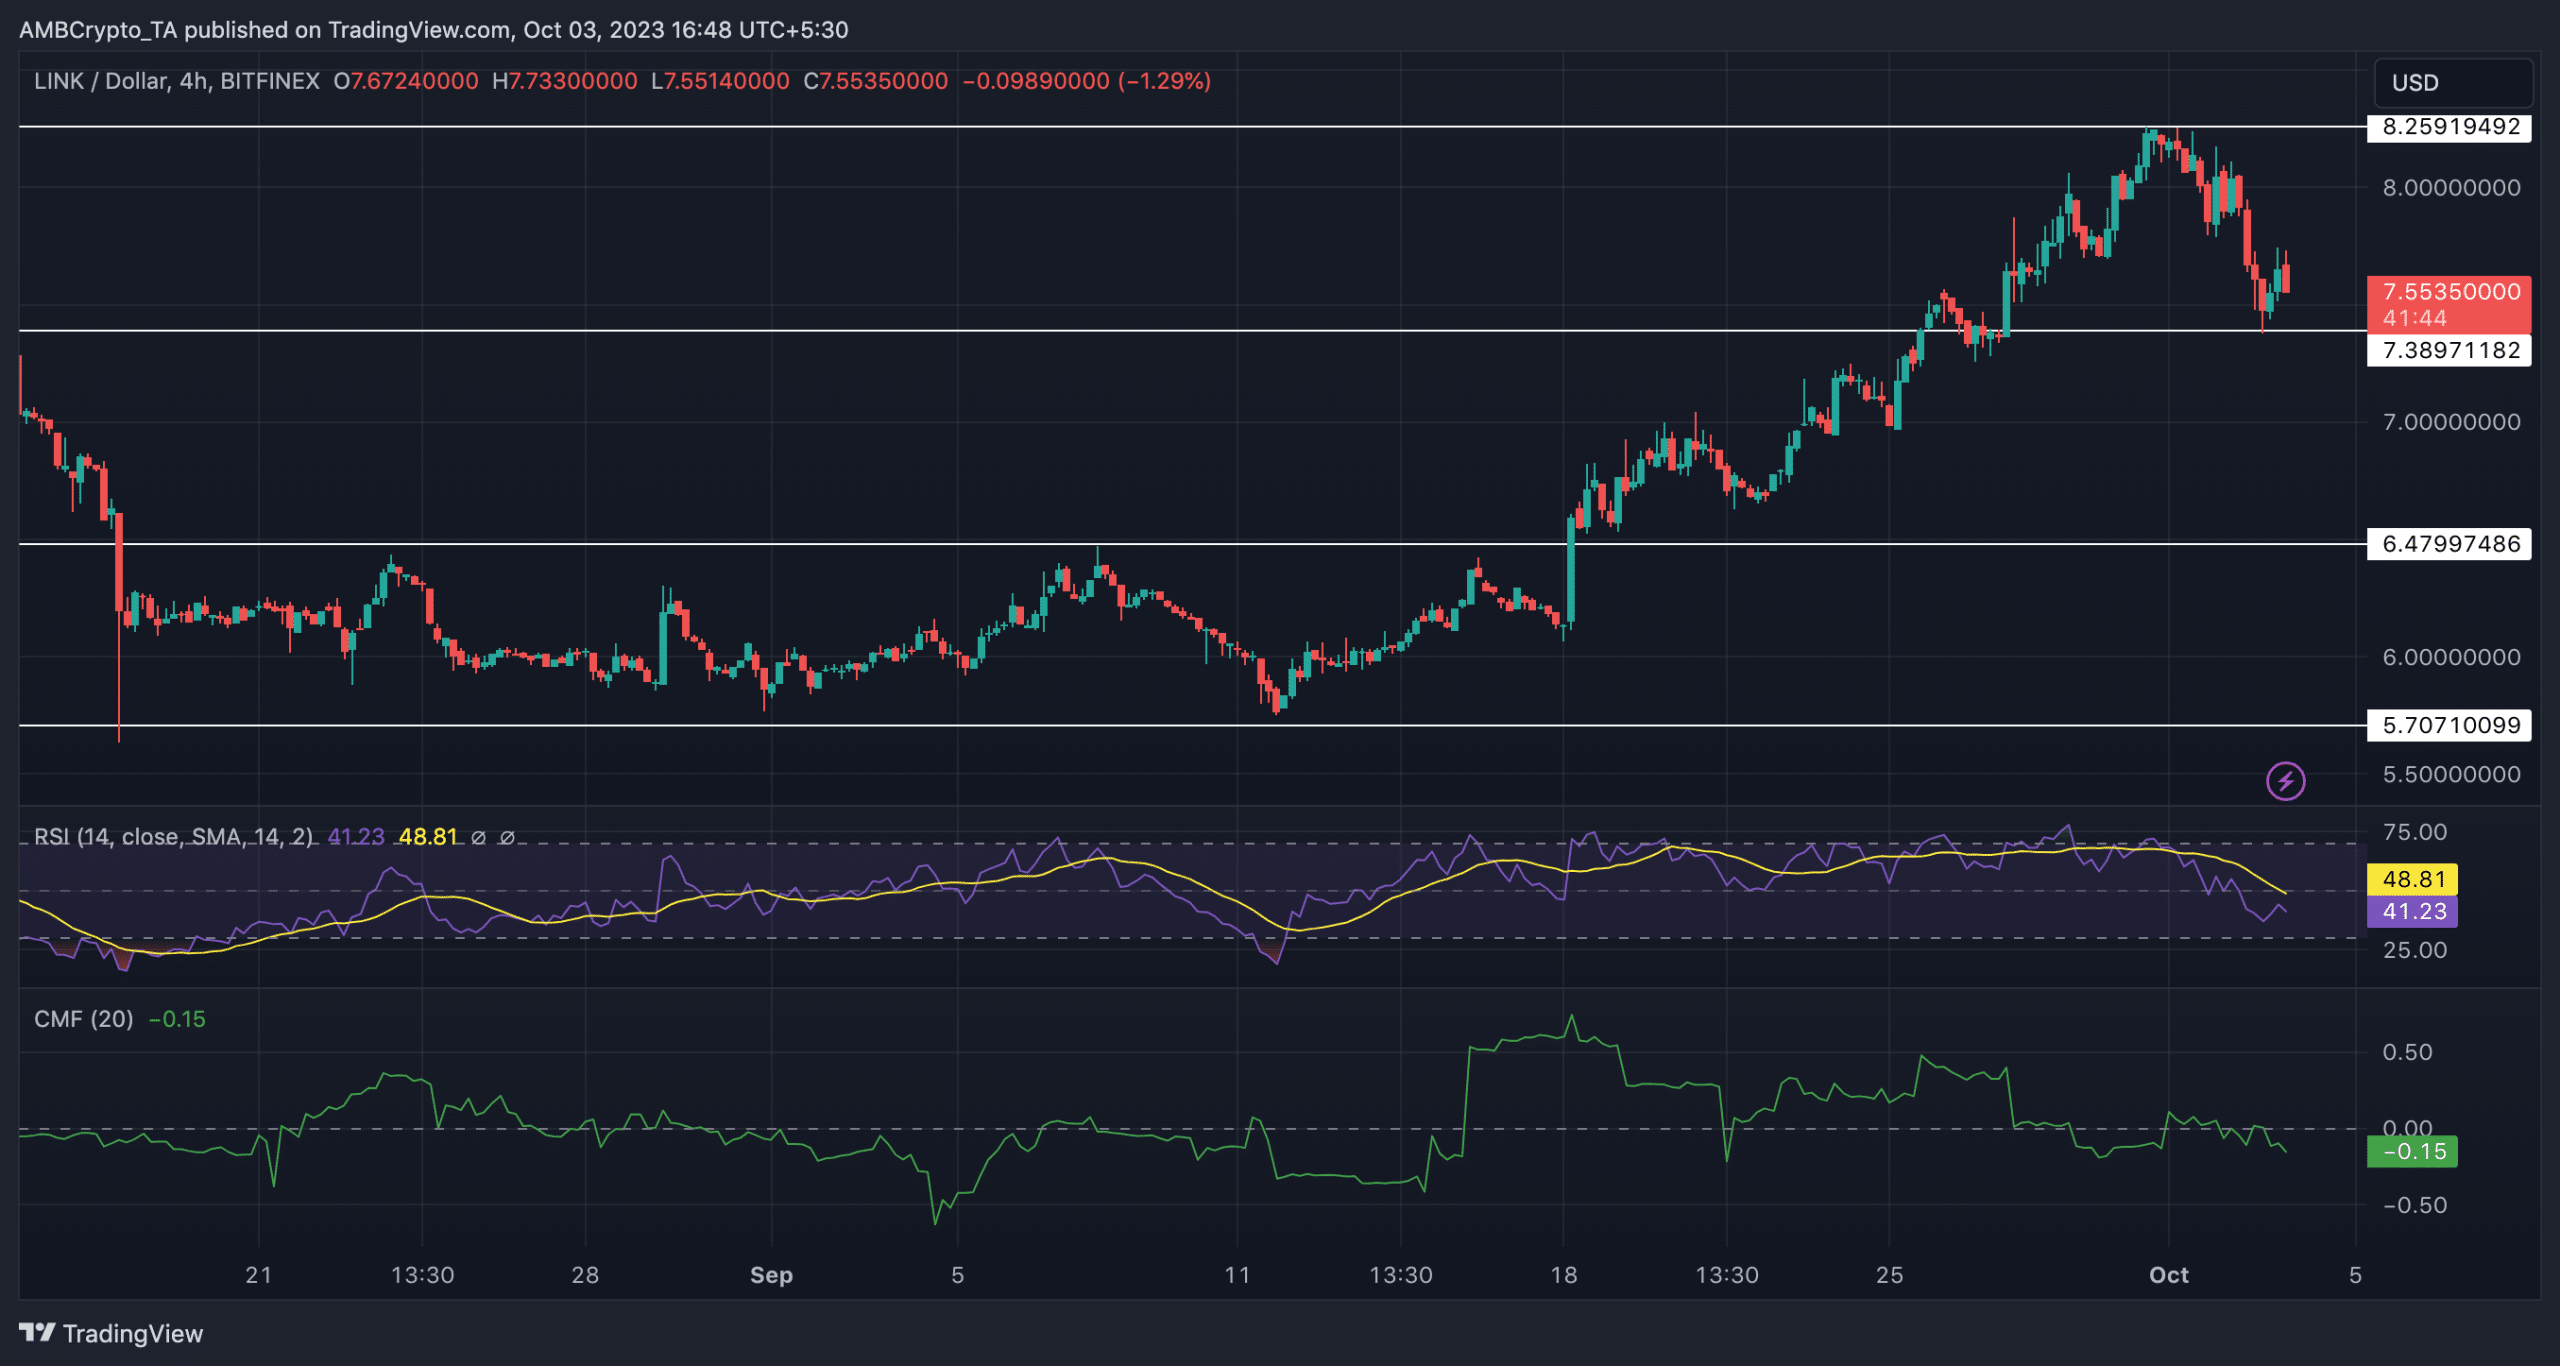Click the yellow RSI SMA value 48.81 tag
The width and height of the screenshot is (2560, 1366).
coord(2412,879)
